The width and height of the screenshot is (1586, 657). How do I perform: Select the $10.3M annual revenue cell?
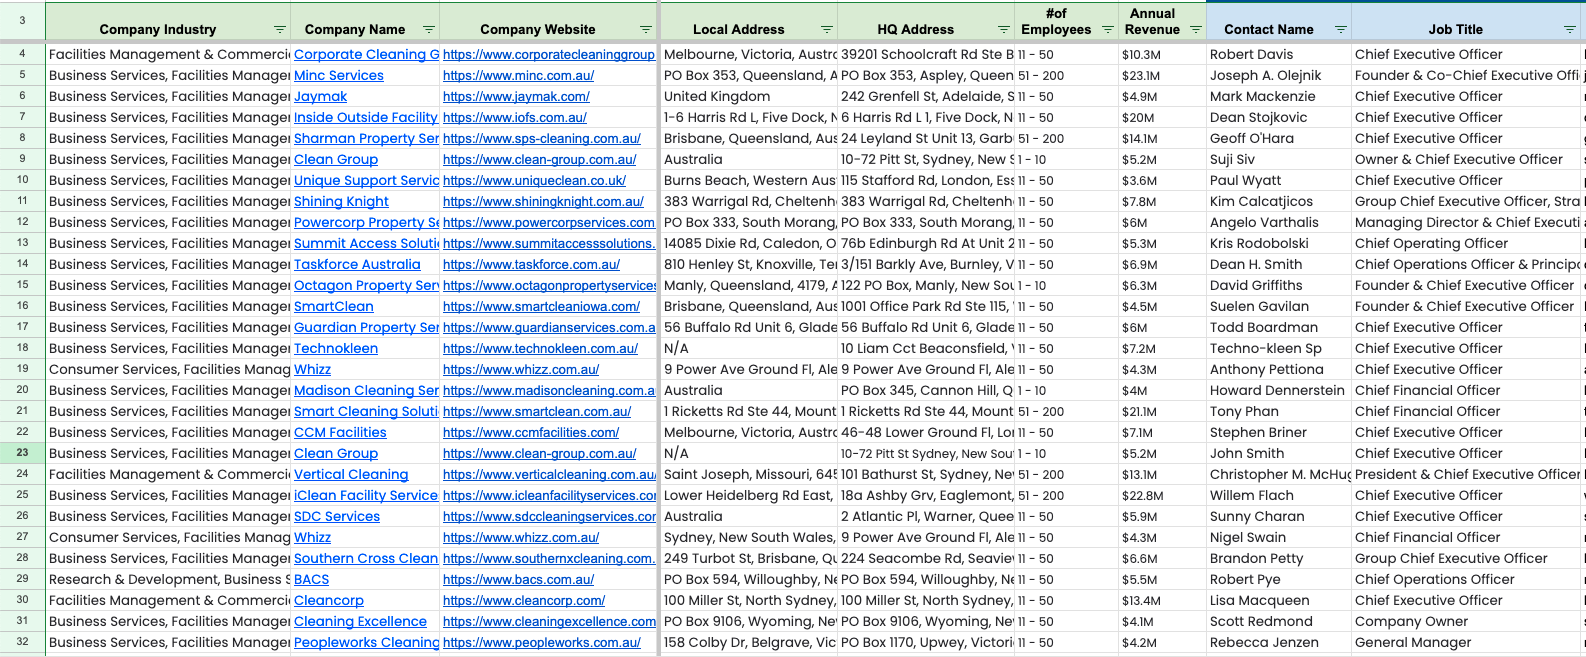[x=1163, y=55]
